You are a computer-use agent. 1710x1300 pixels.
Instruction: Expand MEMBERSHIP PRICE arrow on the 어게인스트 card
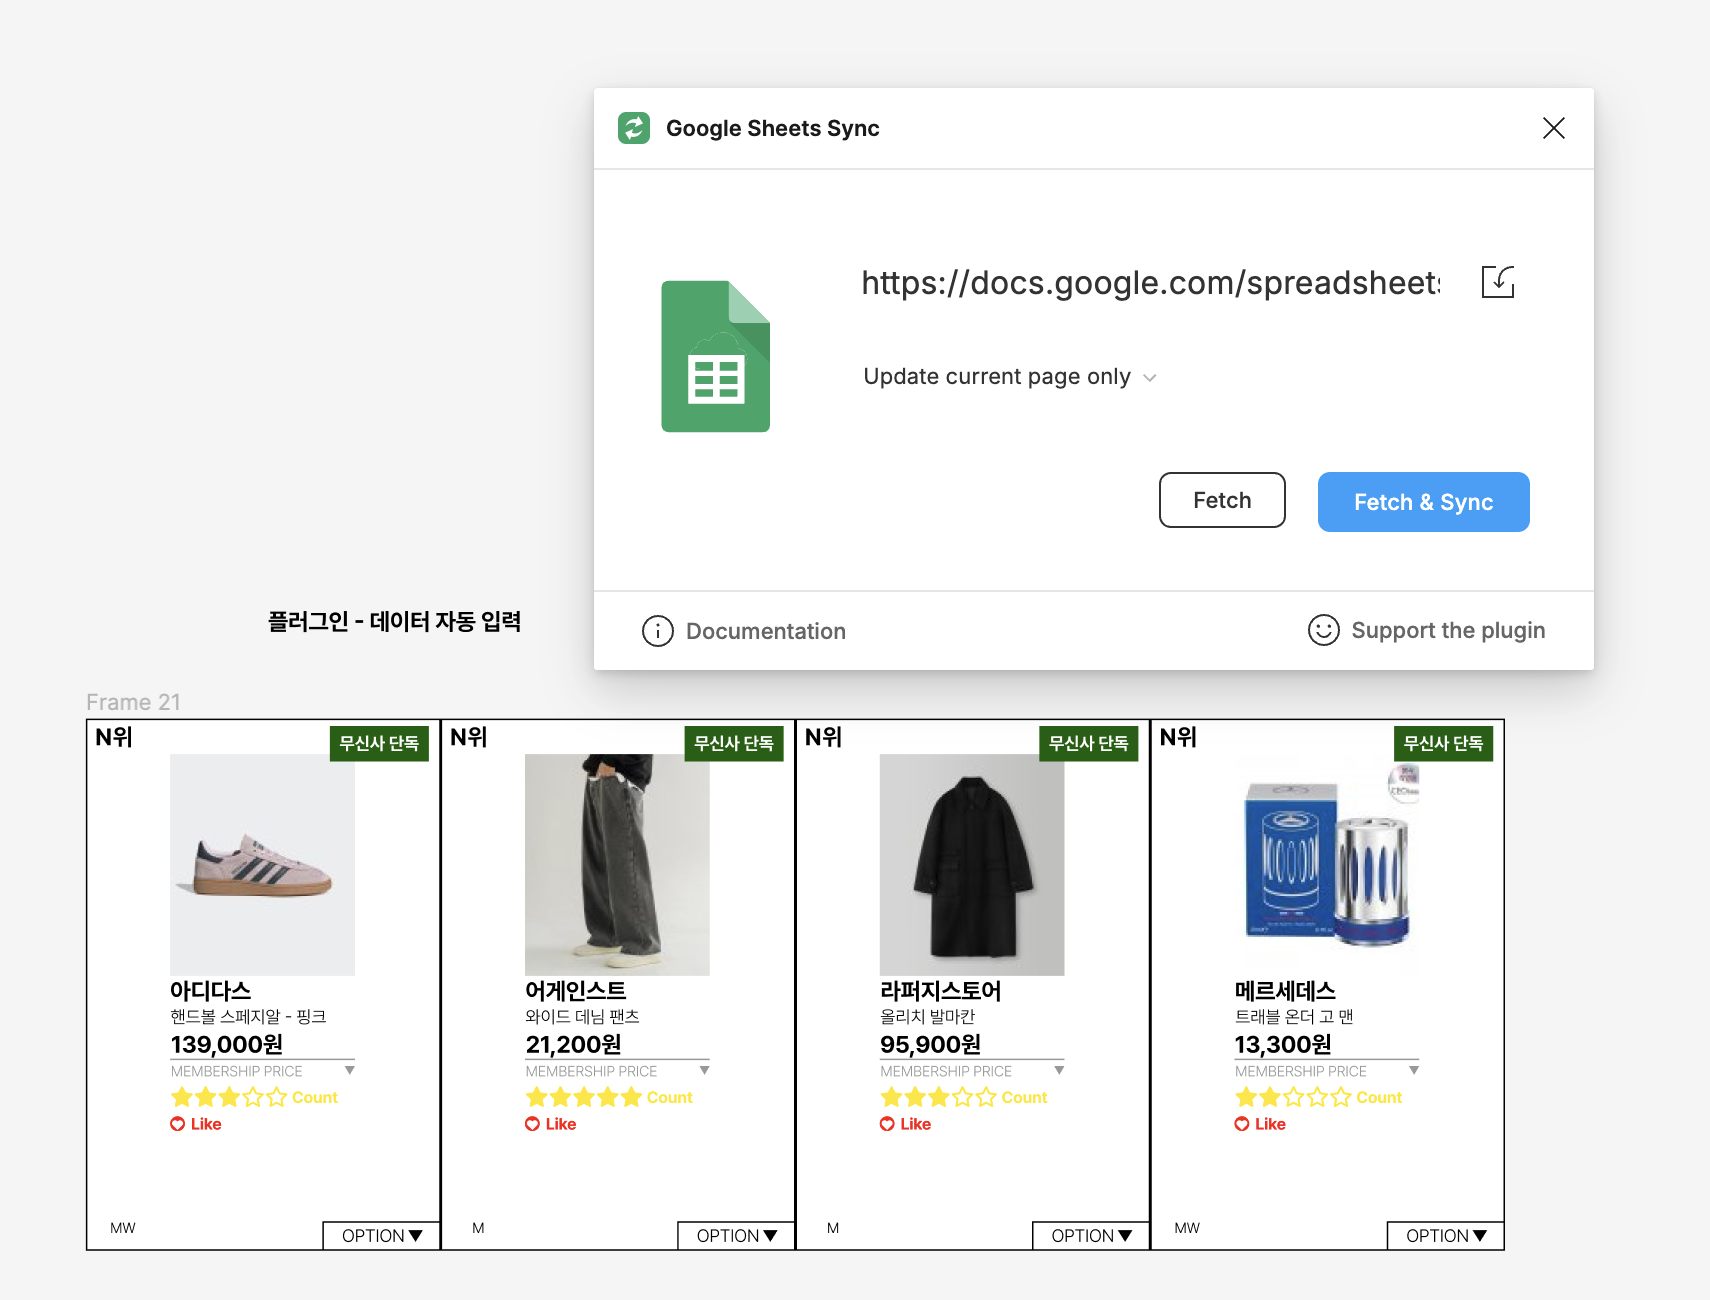pos(705,1070)
